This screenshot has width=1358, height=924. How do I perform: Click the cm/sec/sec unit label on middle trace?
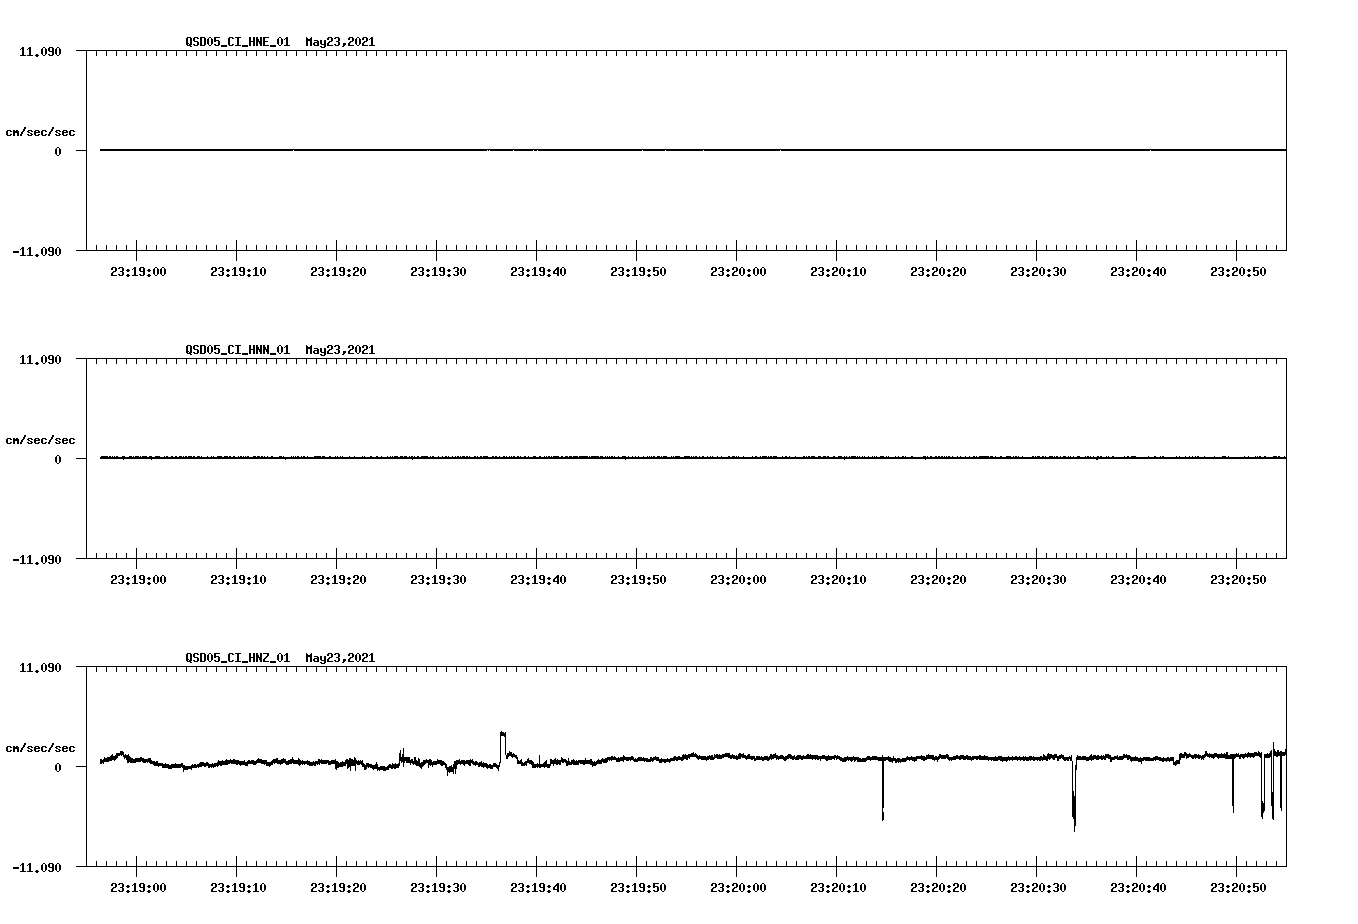tap(40, 439)
